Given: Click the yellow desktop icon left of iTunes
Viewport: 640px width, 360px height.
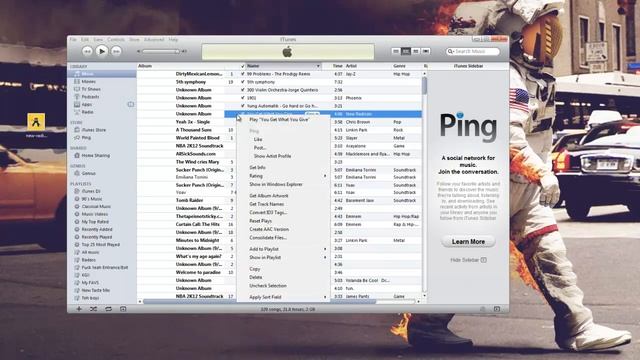Looking at the screenshot, I should click(x=36, y=122).
